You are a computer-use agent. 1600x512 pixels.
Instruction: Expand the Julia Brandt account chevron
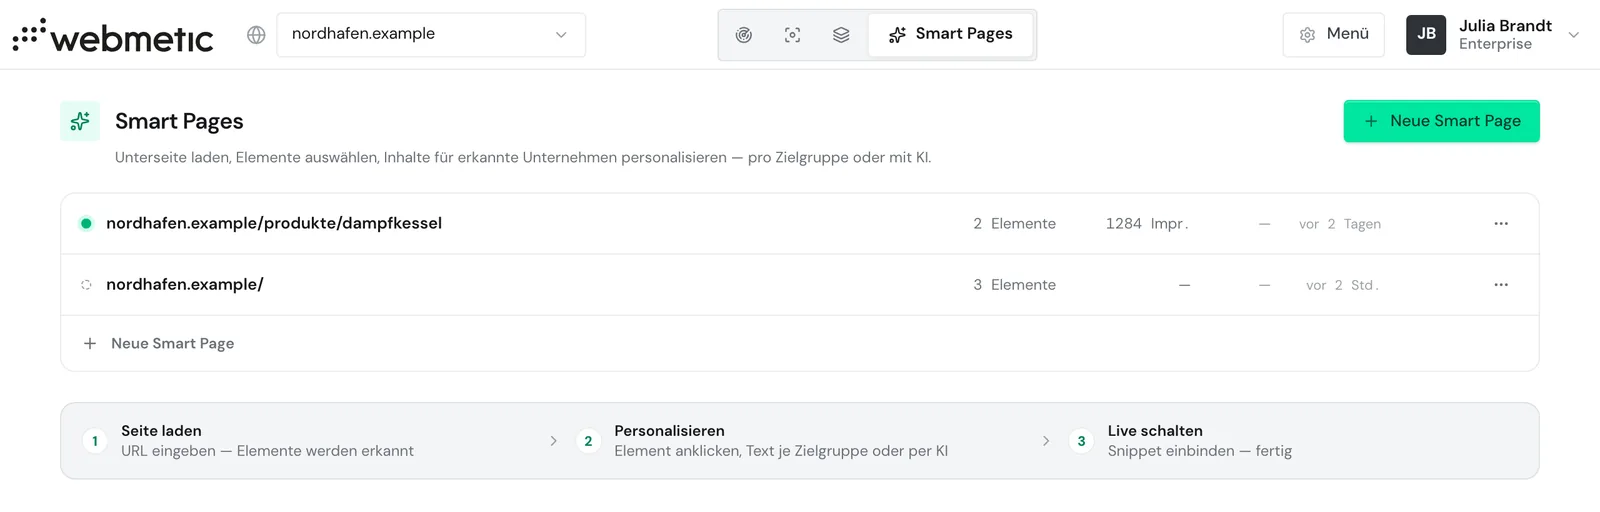(x=1574, y=35)
